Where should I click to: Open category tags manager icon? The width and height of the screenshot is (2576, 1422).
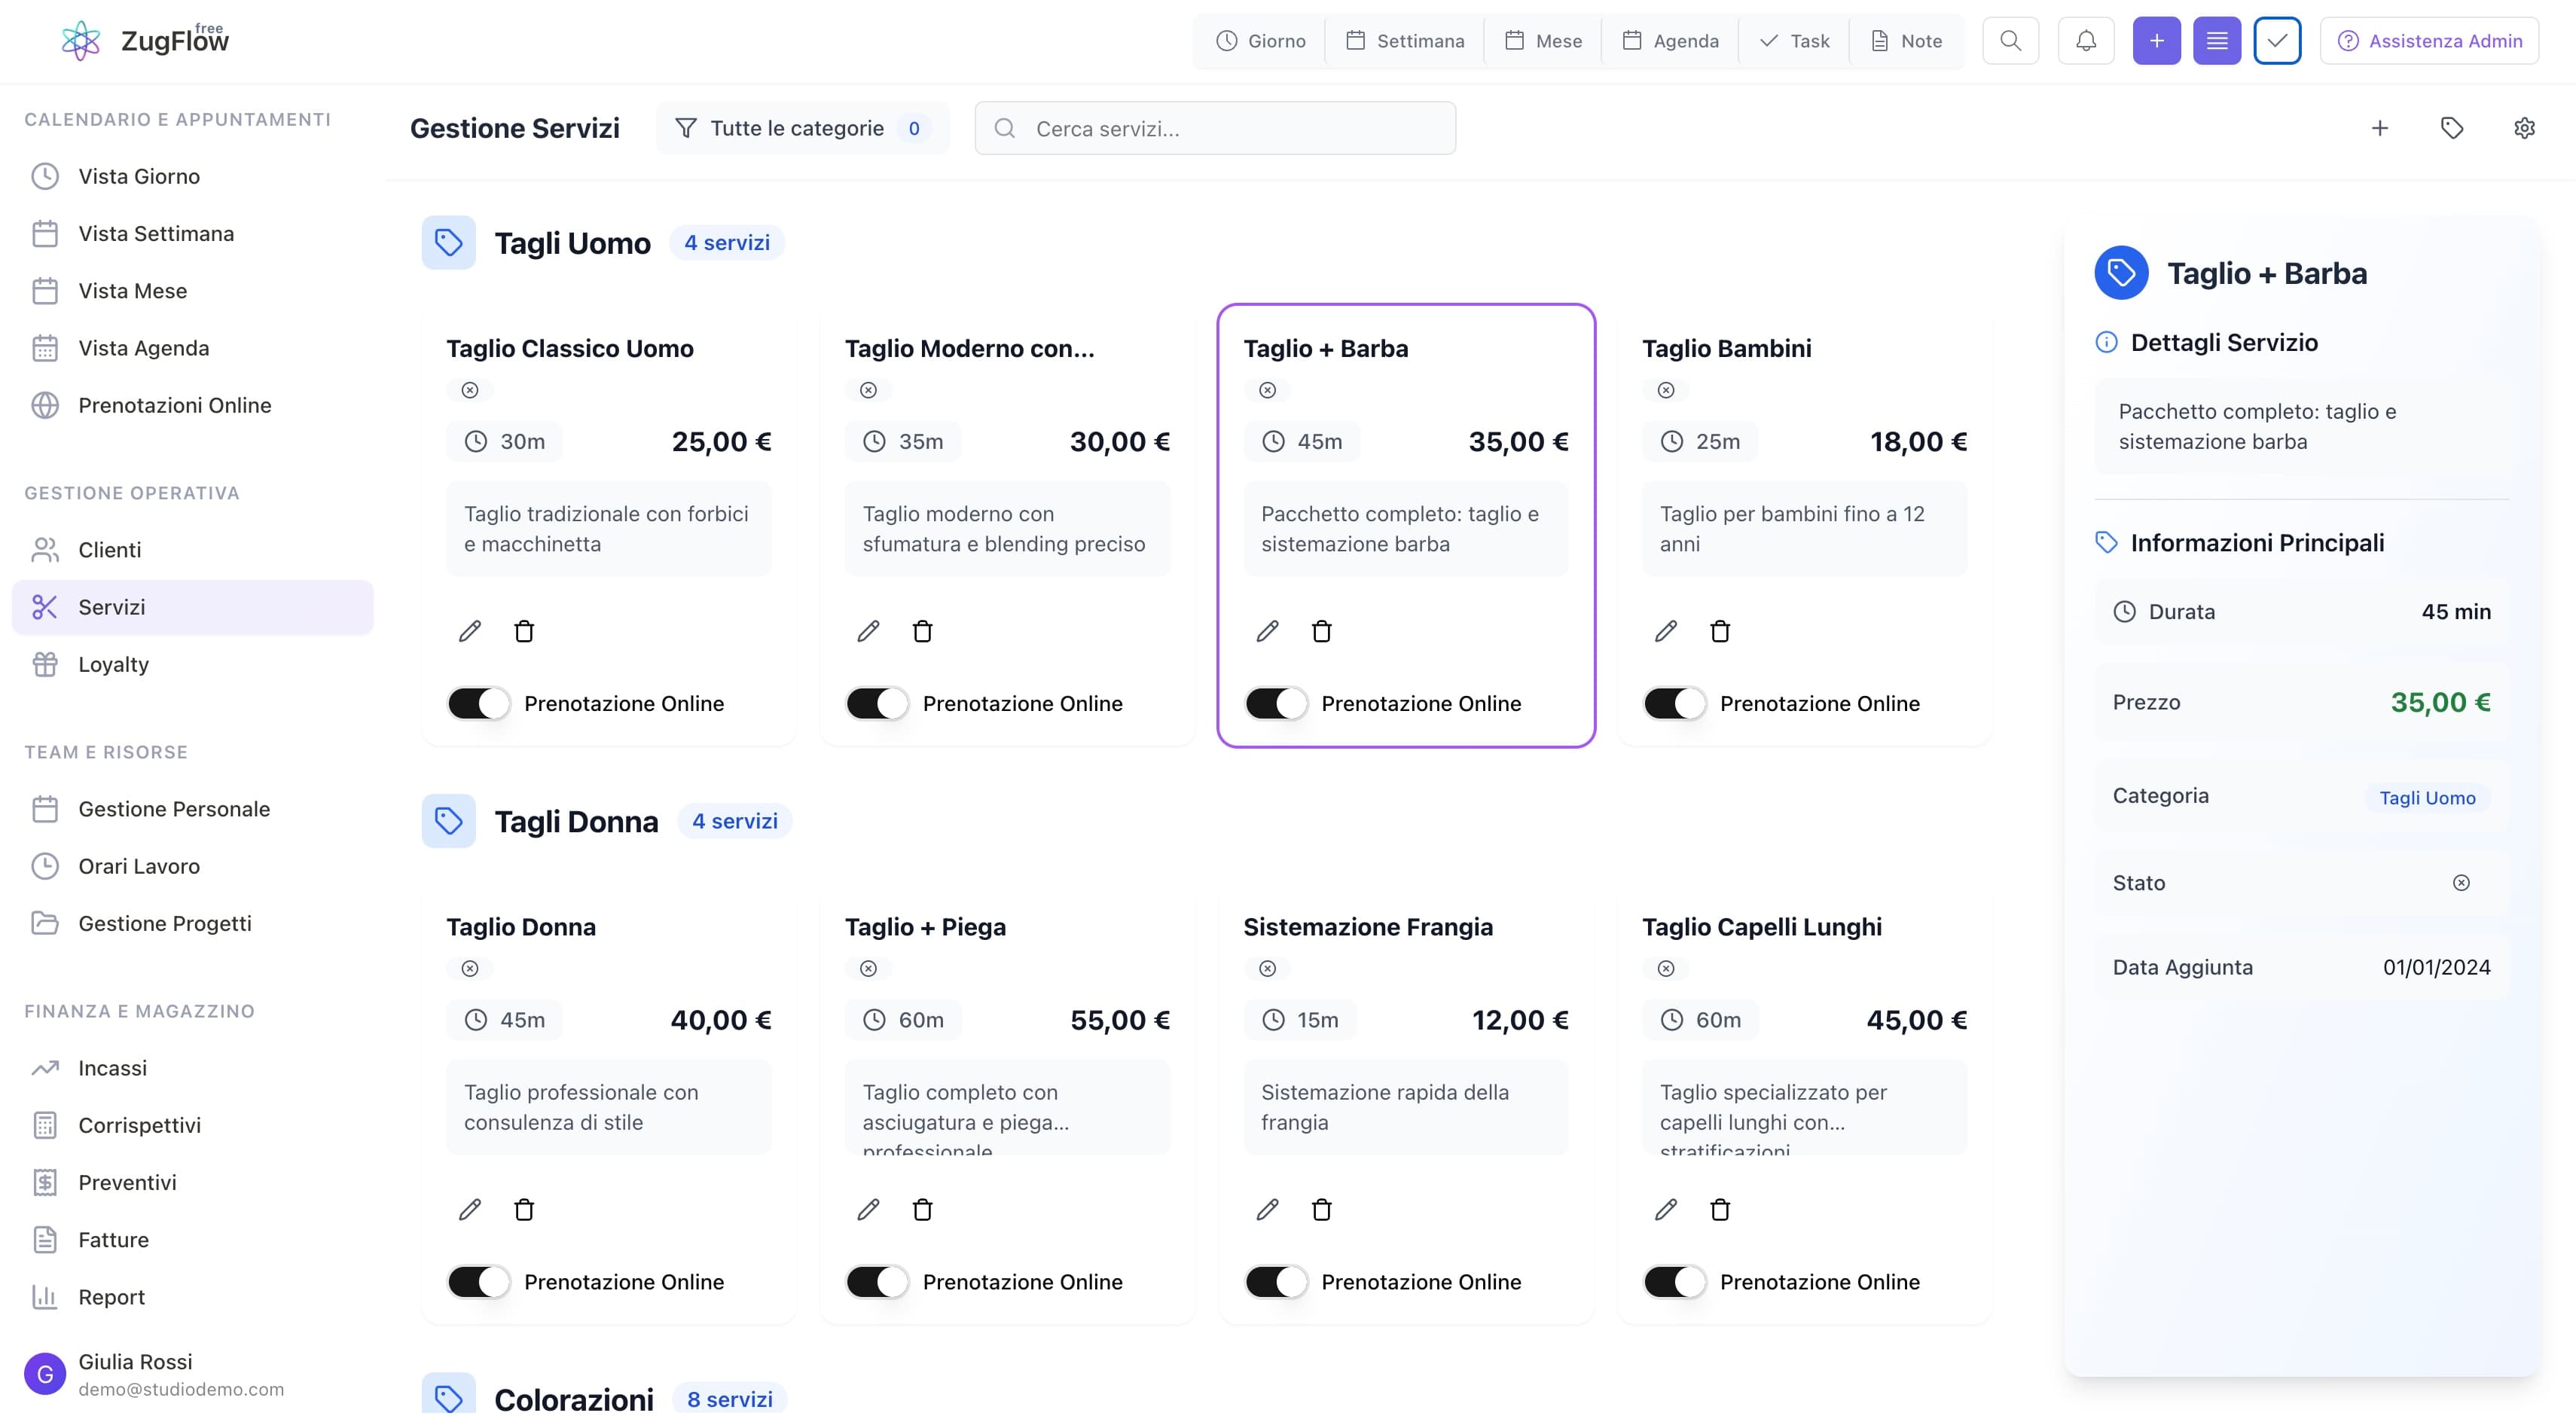click(x=2451, y=128)
